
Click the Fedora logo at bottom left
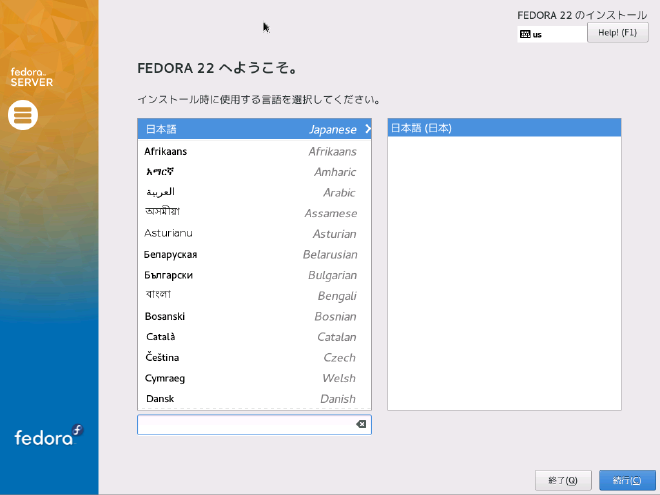click(x=48, y=436)
